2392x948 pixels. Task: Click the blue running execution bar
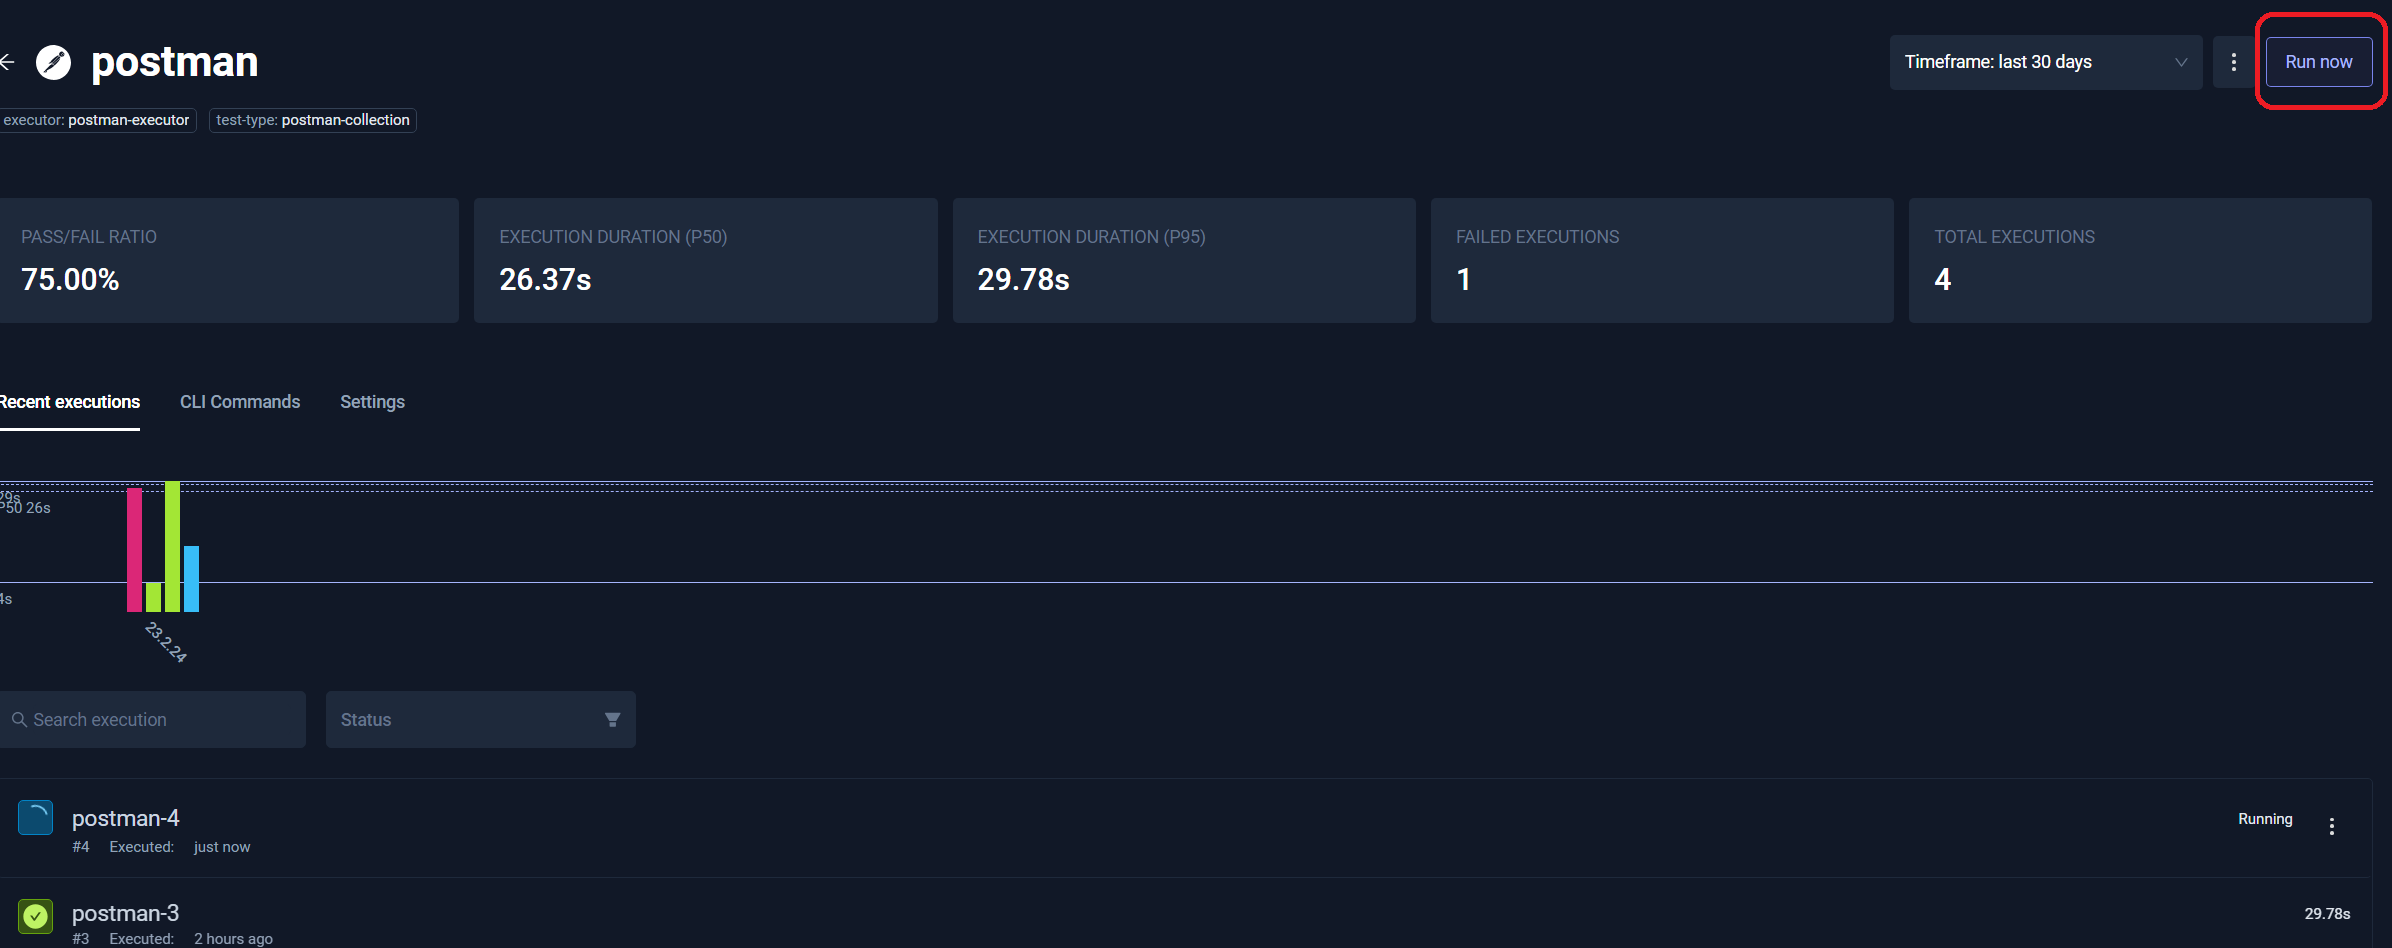click(x=191, y=578)
